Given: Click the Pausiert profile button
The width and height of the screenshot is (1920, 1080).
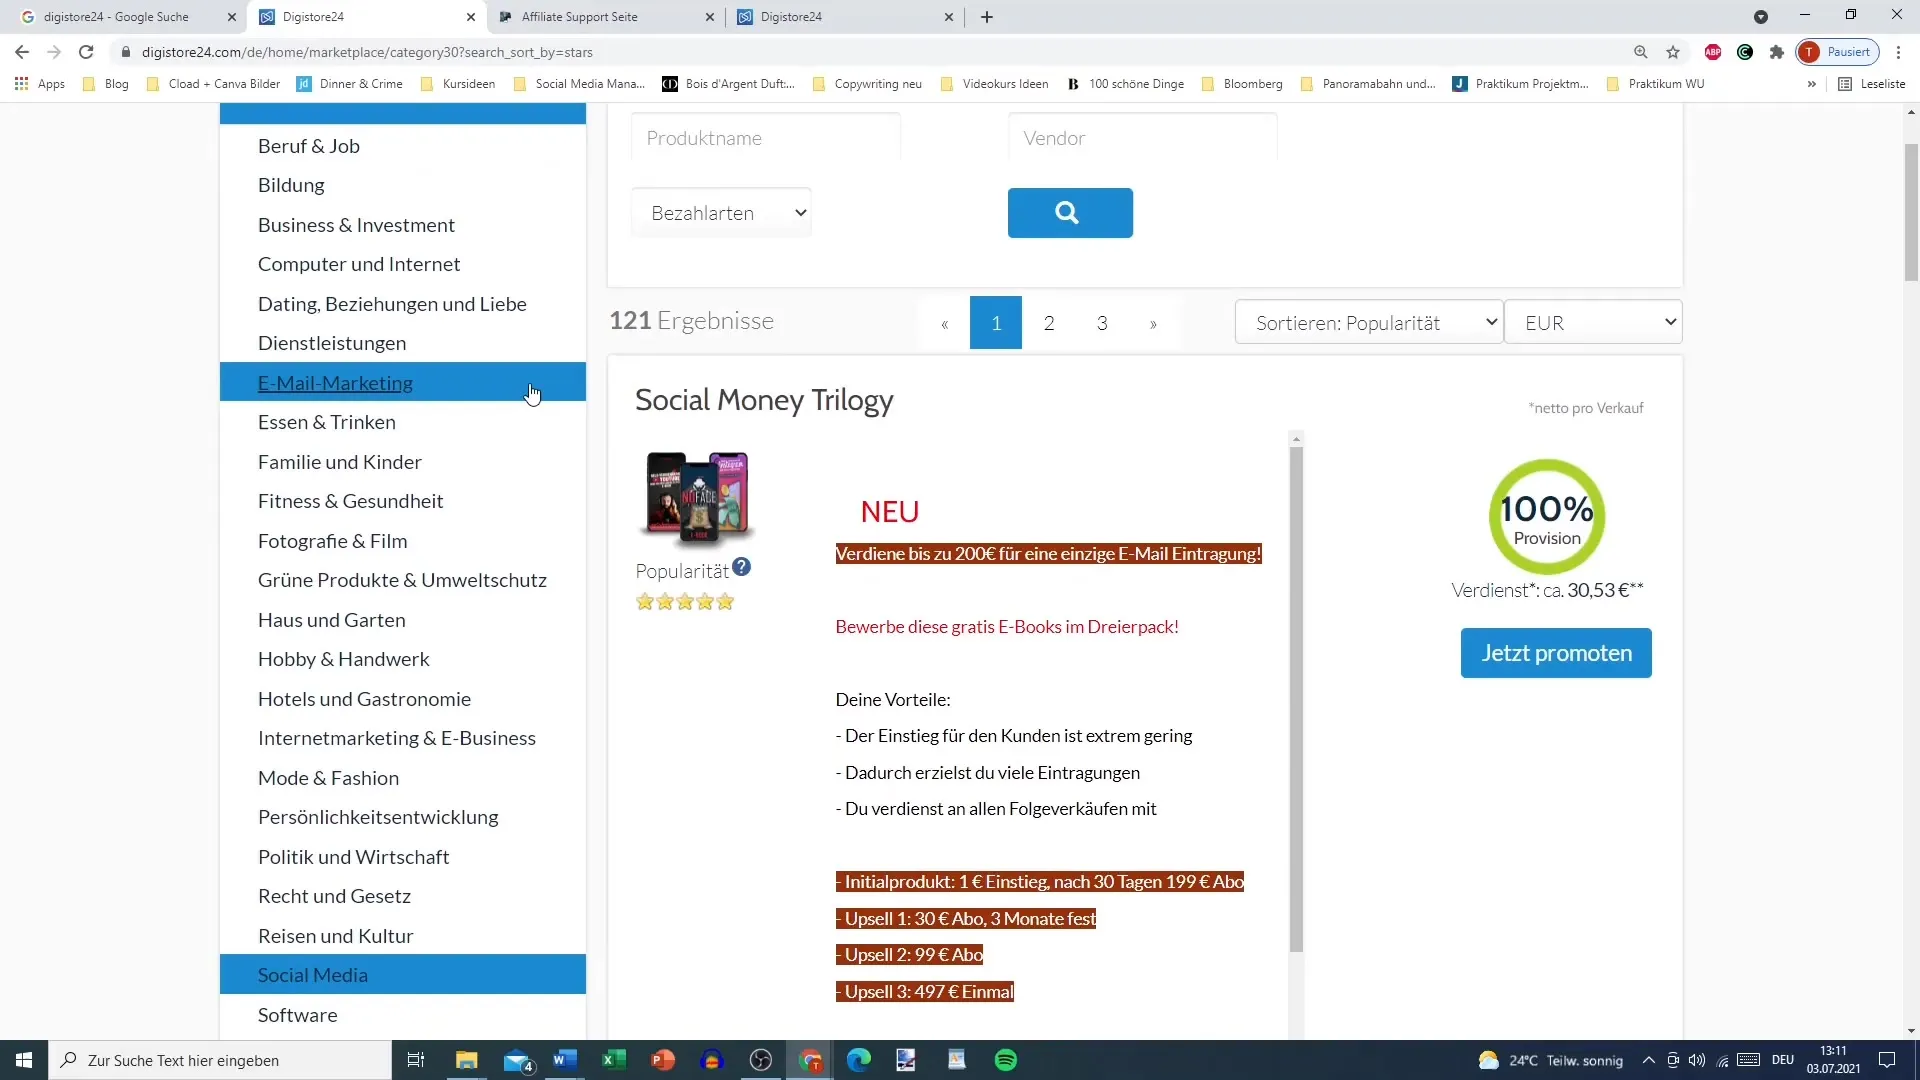Looking at the screenshot, I should point(1838,52).
